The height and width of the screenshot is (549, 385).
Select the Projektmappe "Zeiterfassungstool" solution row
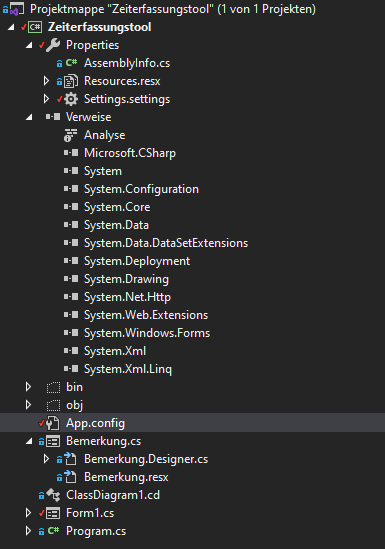(x=173, y=9)
